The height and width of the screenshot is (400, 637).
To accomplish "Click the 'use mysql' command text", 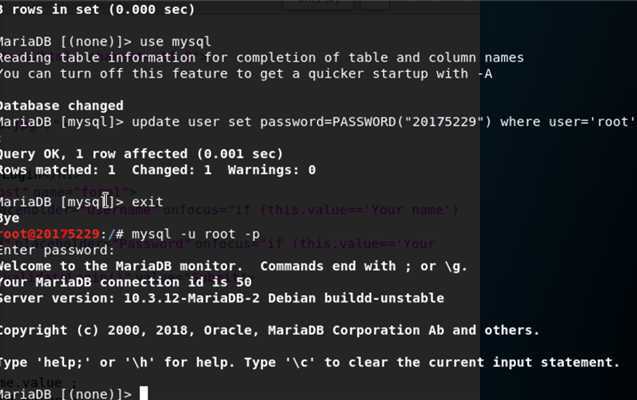I will tap(175, 41).
